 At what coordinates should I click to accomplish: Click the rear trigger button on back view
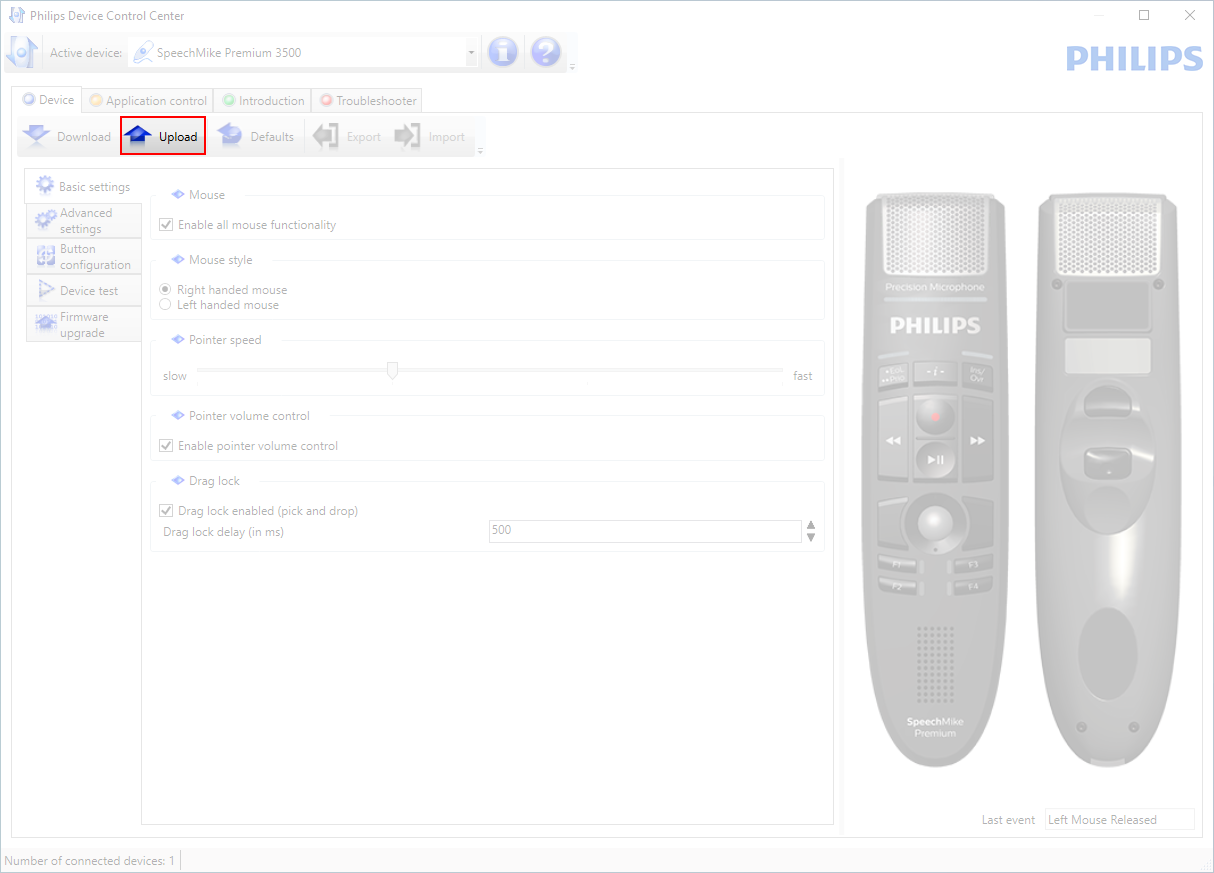(x=1107, y=463)
